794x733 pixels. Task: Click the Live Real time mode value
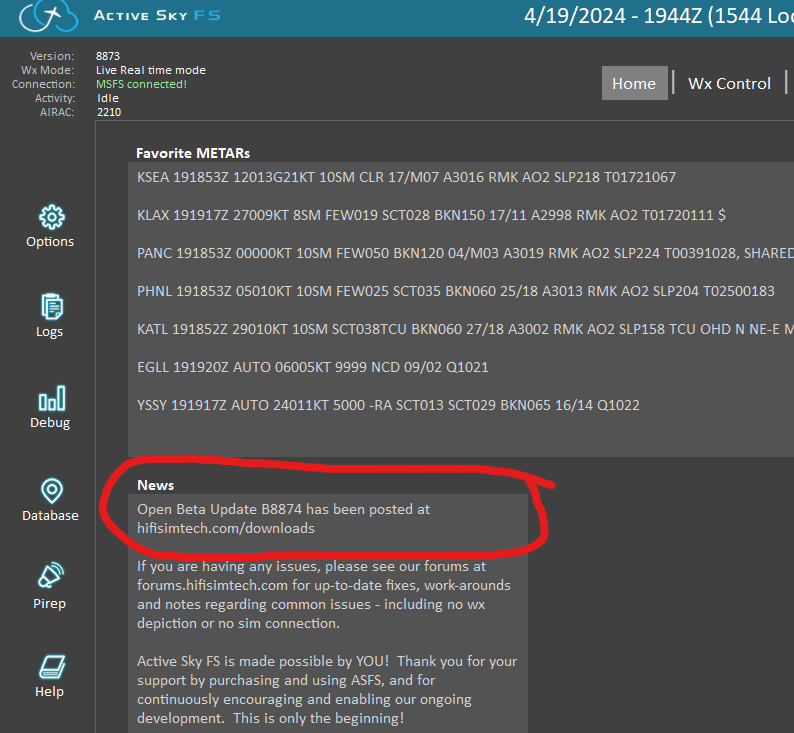(x=151, y=70)
